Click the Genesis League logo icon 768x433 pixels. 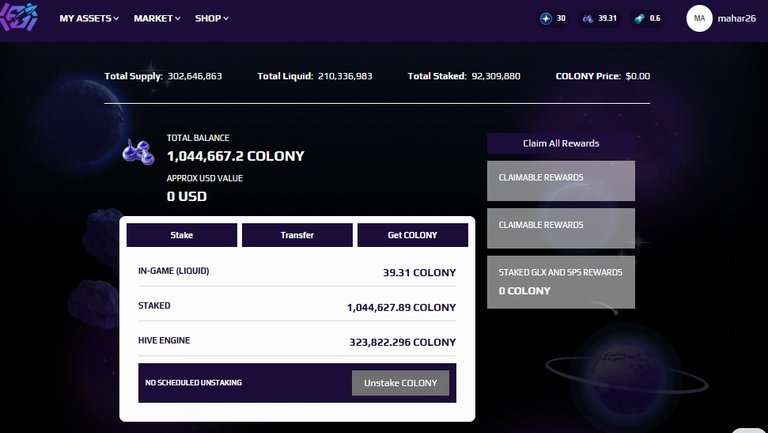point(19,17)
